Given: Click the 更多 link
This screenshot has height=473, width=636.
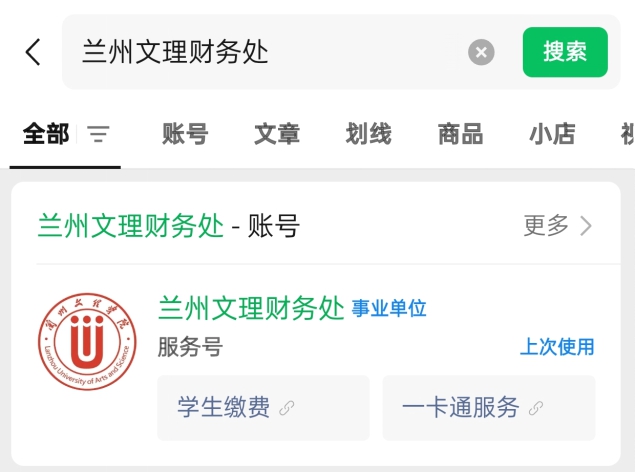Looking at the screenshot, I should pyautogui.click(x=546, y=225).
